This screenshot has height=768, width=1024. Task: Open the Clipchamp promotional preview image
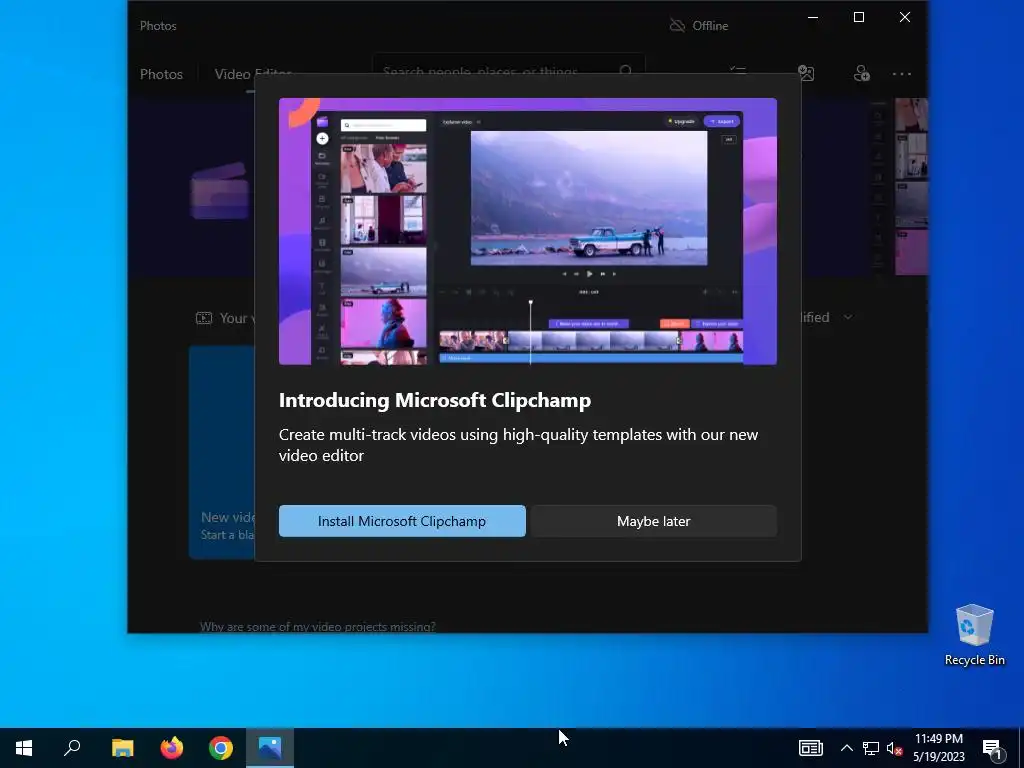point(528,231)
